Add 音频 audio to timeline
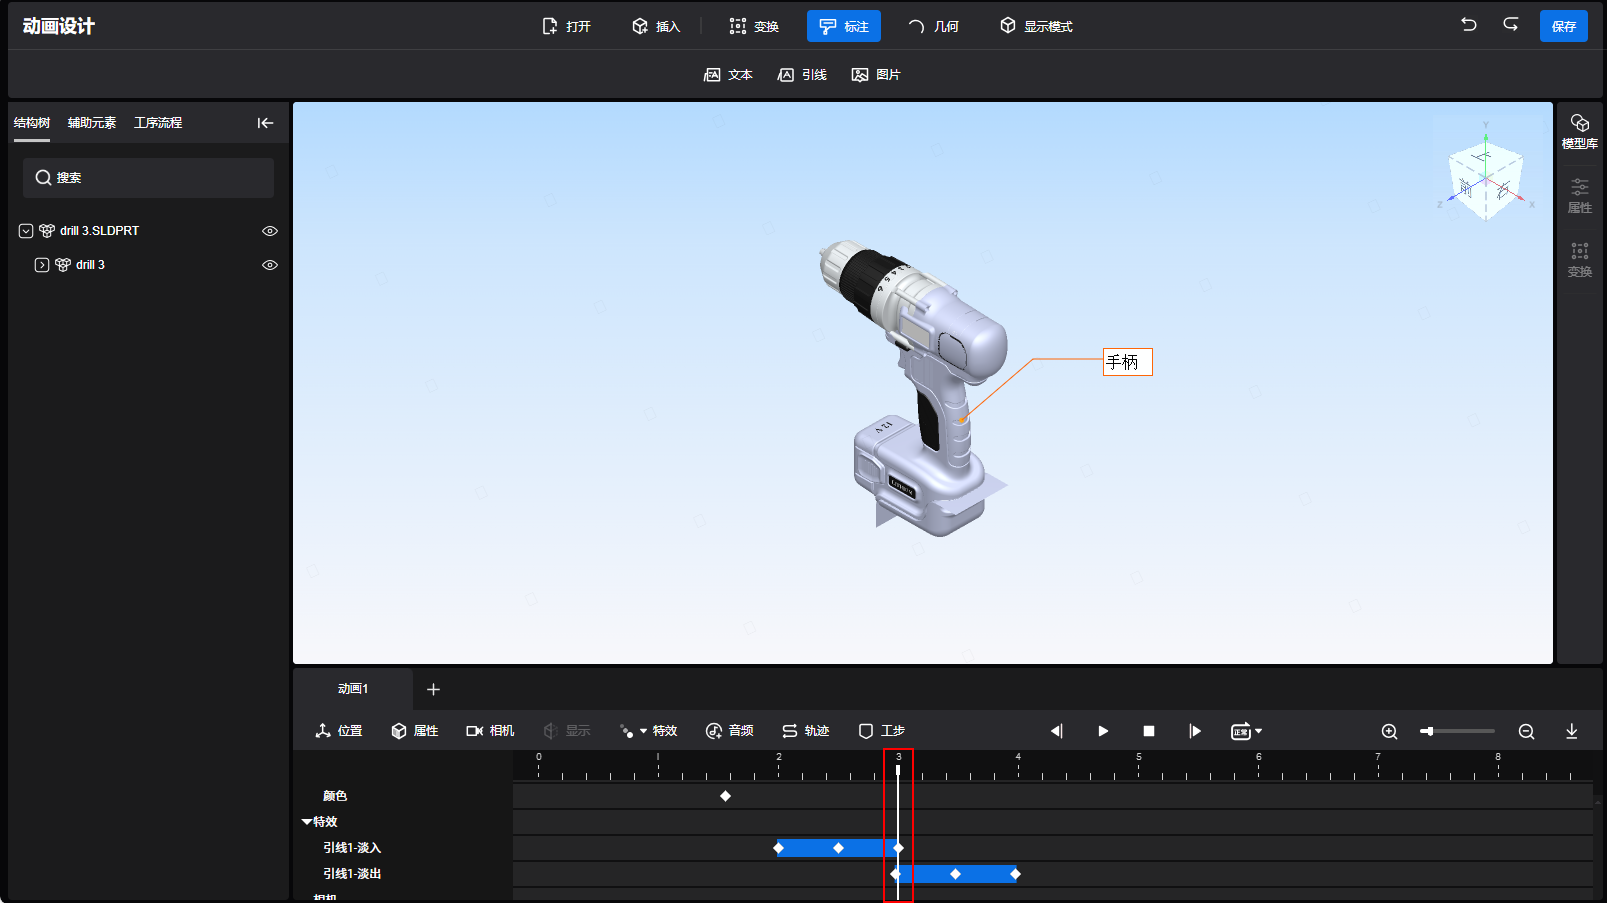This screenshot has height=903, width=1607. click(x=730, y=731)
